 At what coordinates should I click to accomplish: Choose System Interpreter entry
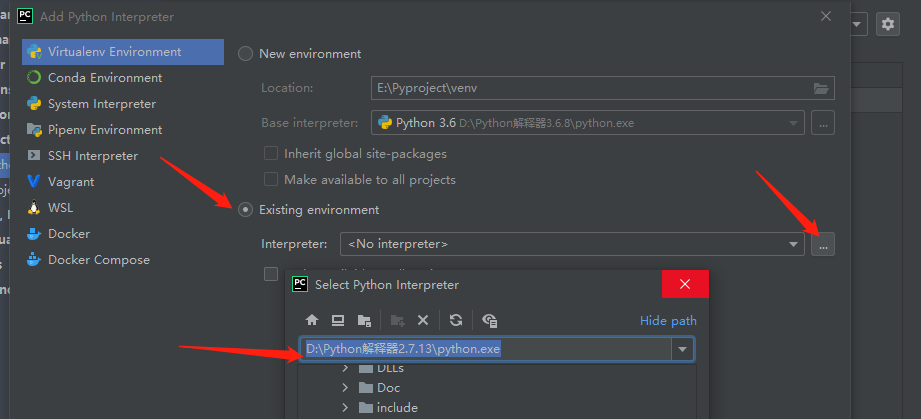pyautogui.click(x=102, y=103)
